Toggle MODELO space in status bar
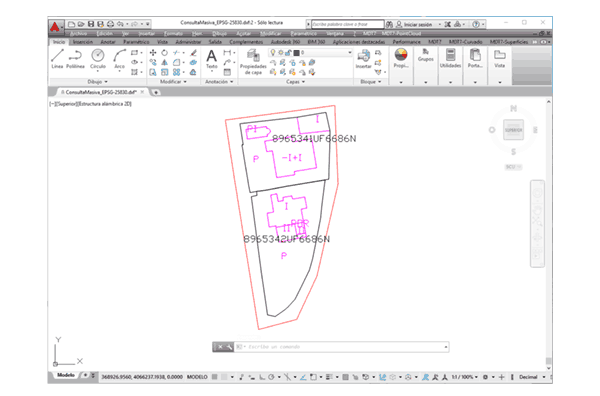This screenshot has width=600, height=396. (197, 377)
